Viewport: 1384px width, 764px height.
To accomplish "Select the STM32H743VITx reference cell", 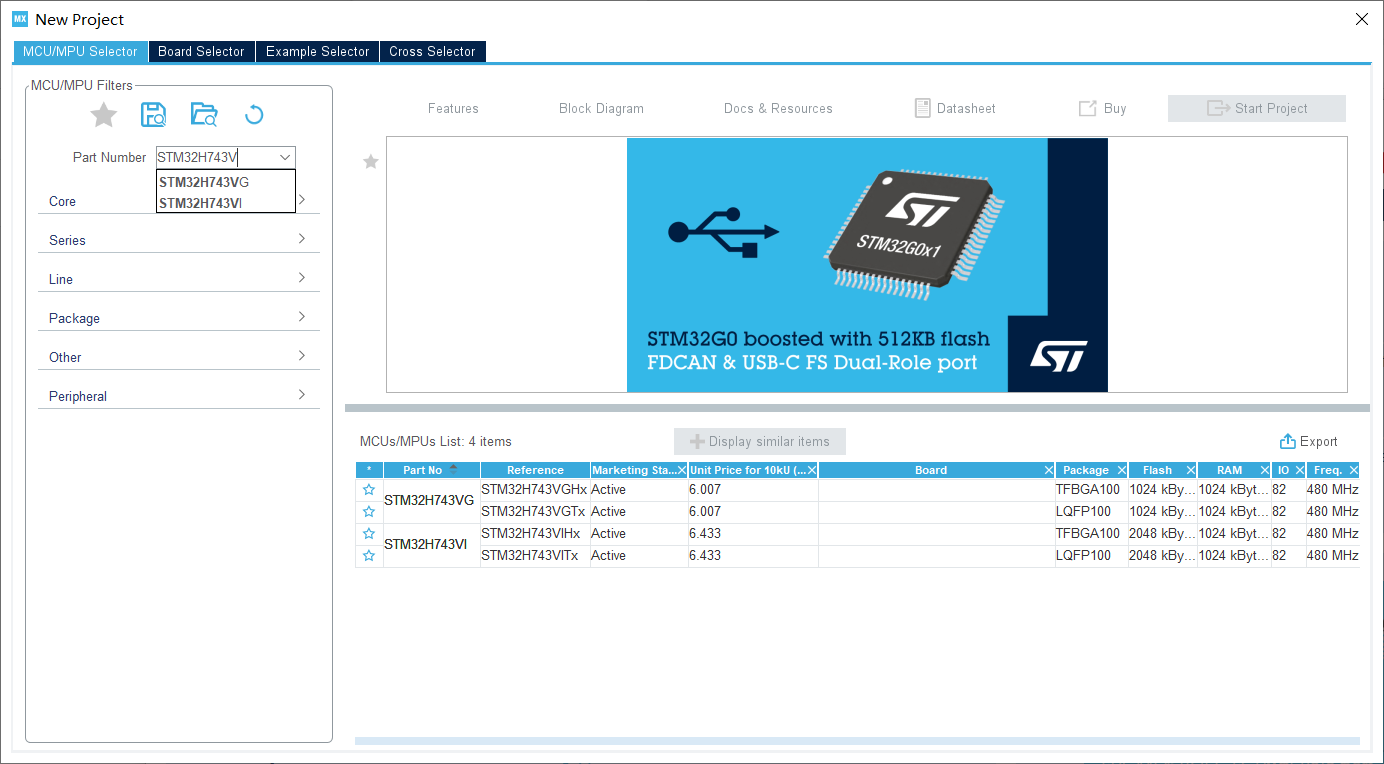I will tap(535, 556).
